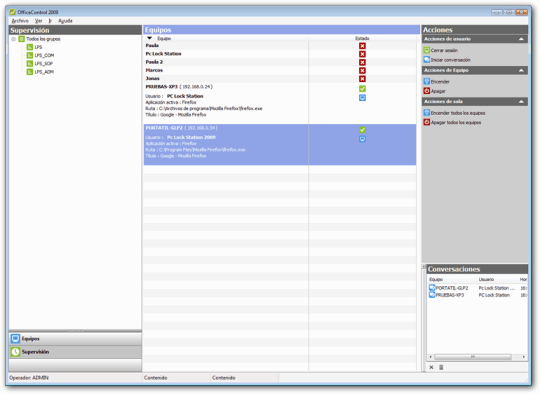Screen dimensions: 540x394
Task: Click the Cerrar sesión action link
Action: [444, 50]
